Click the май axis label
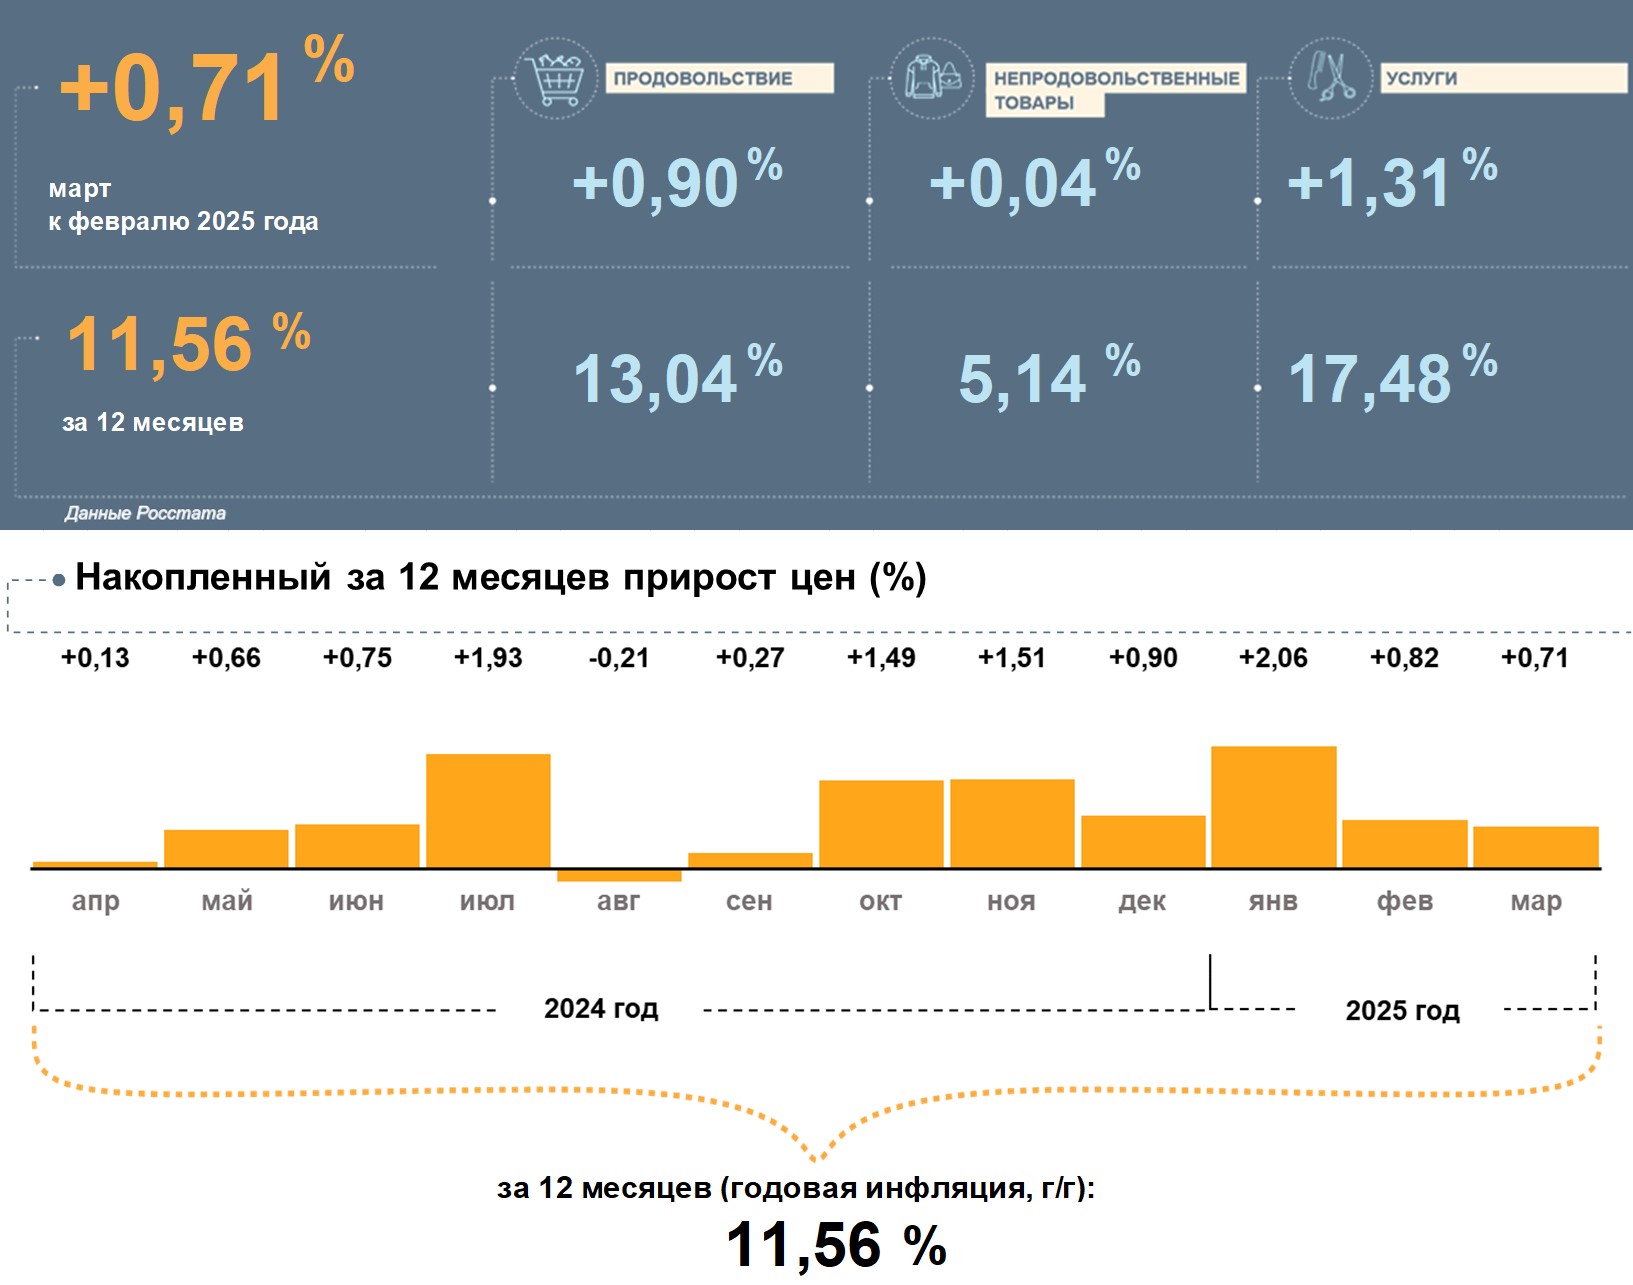Screen dimensions: 1633x1285 tap(227, 902)
